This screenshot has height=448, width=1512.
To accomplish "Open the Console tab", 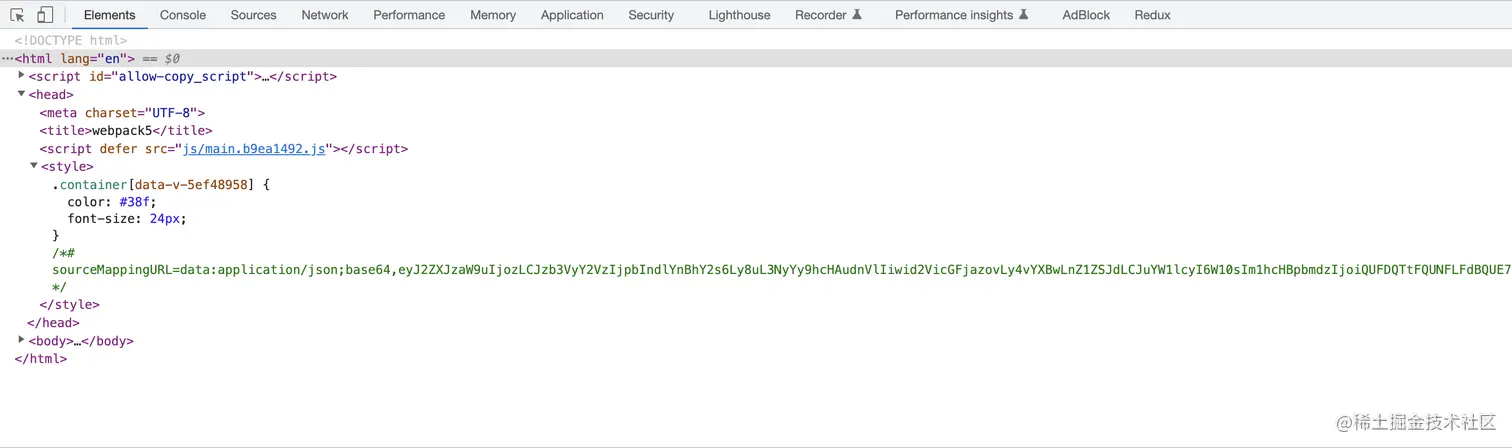I will 183,15.
